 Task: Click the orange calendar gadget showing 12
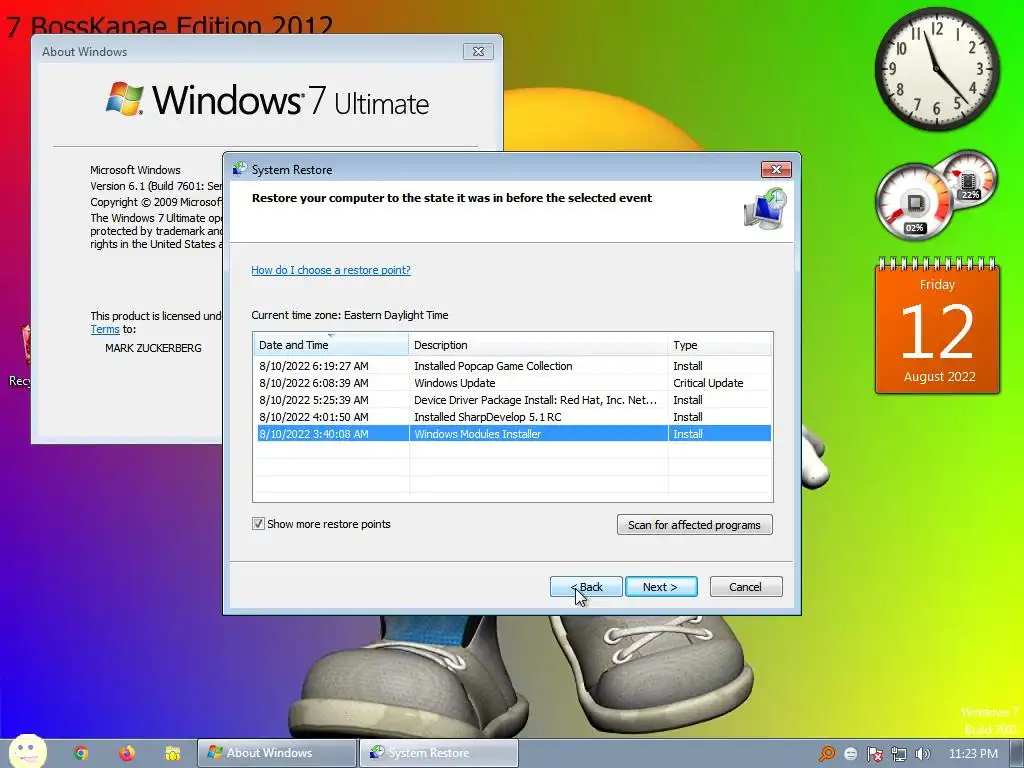(x=938, y=326)
